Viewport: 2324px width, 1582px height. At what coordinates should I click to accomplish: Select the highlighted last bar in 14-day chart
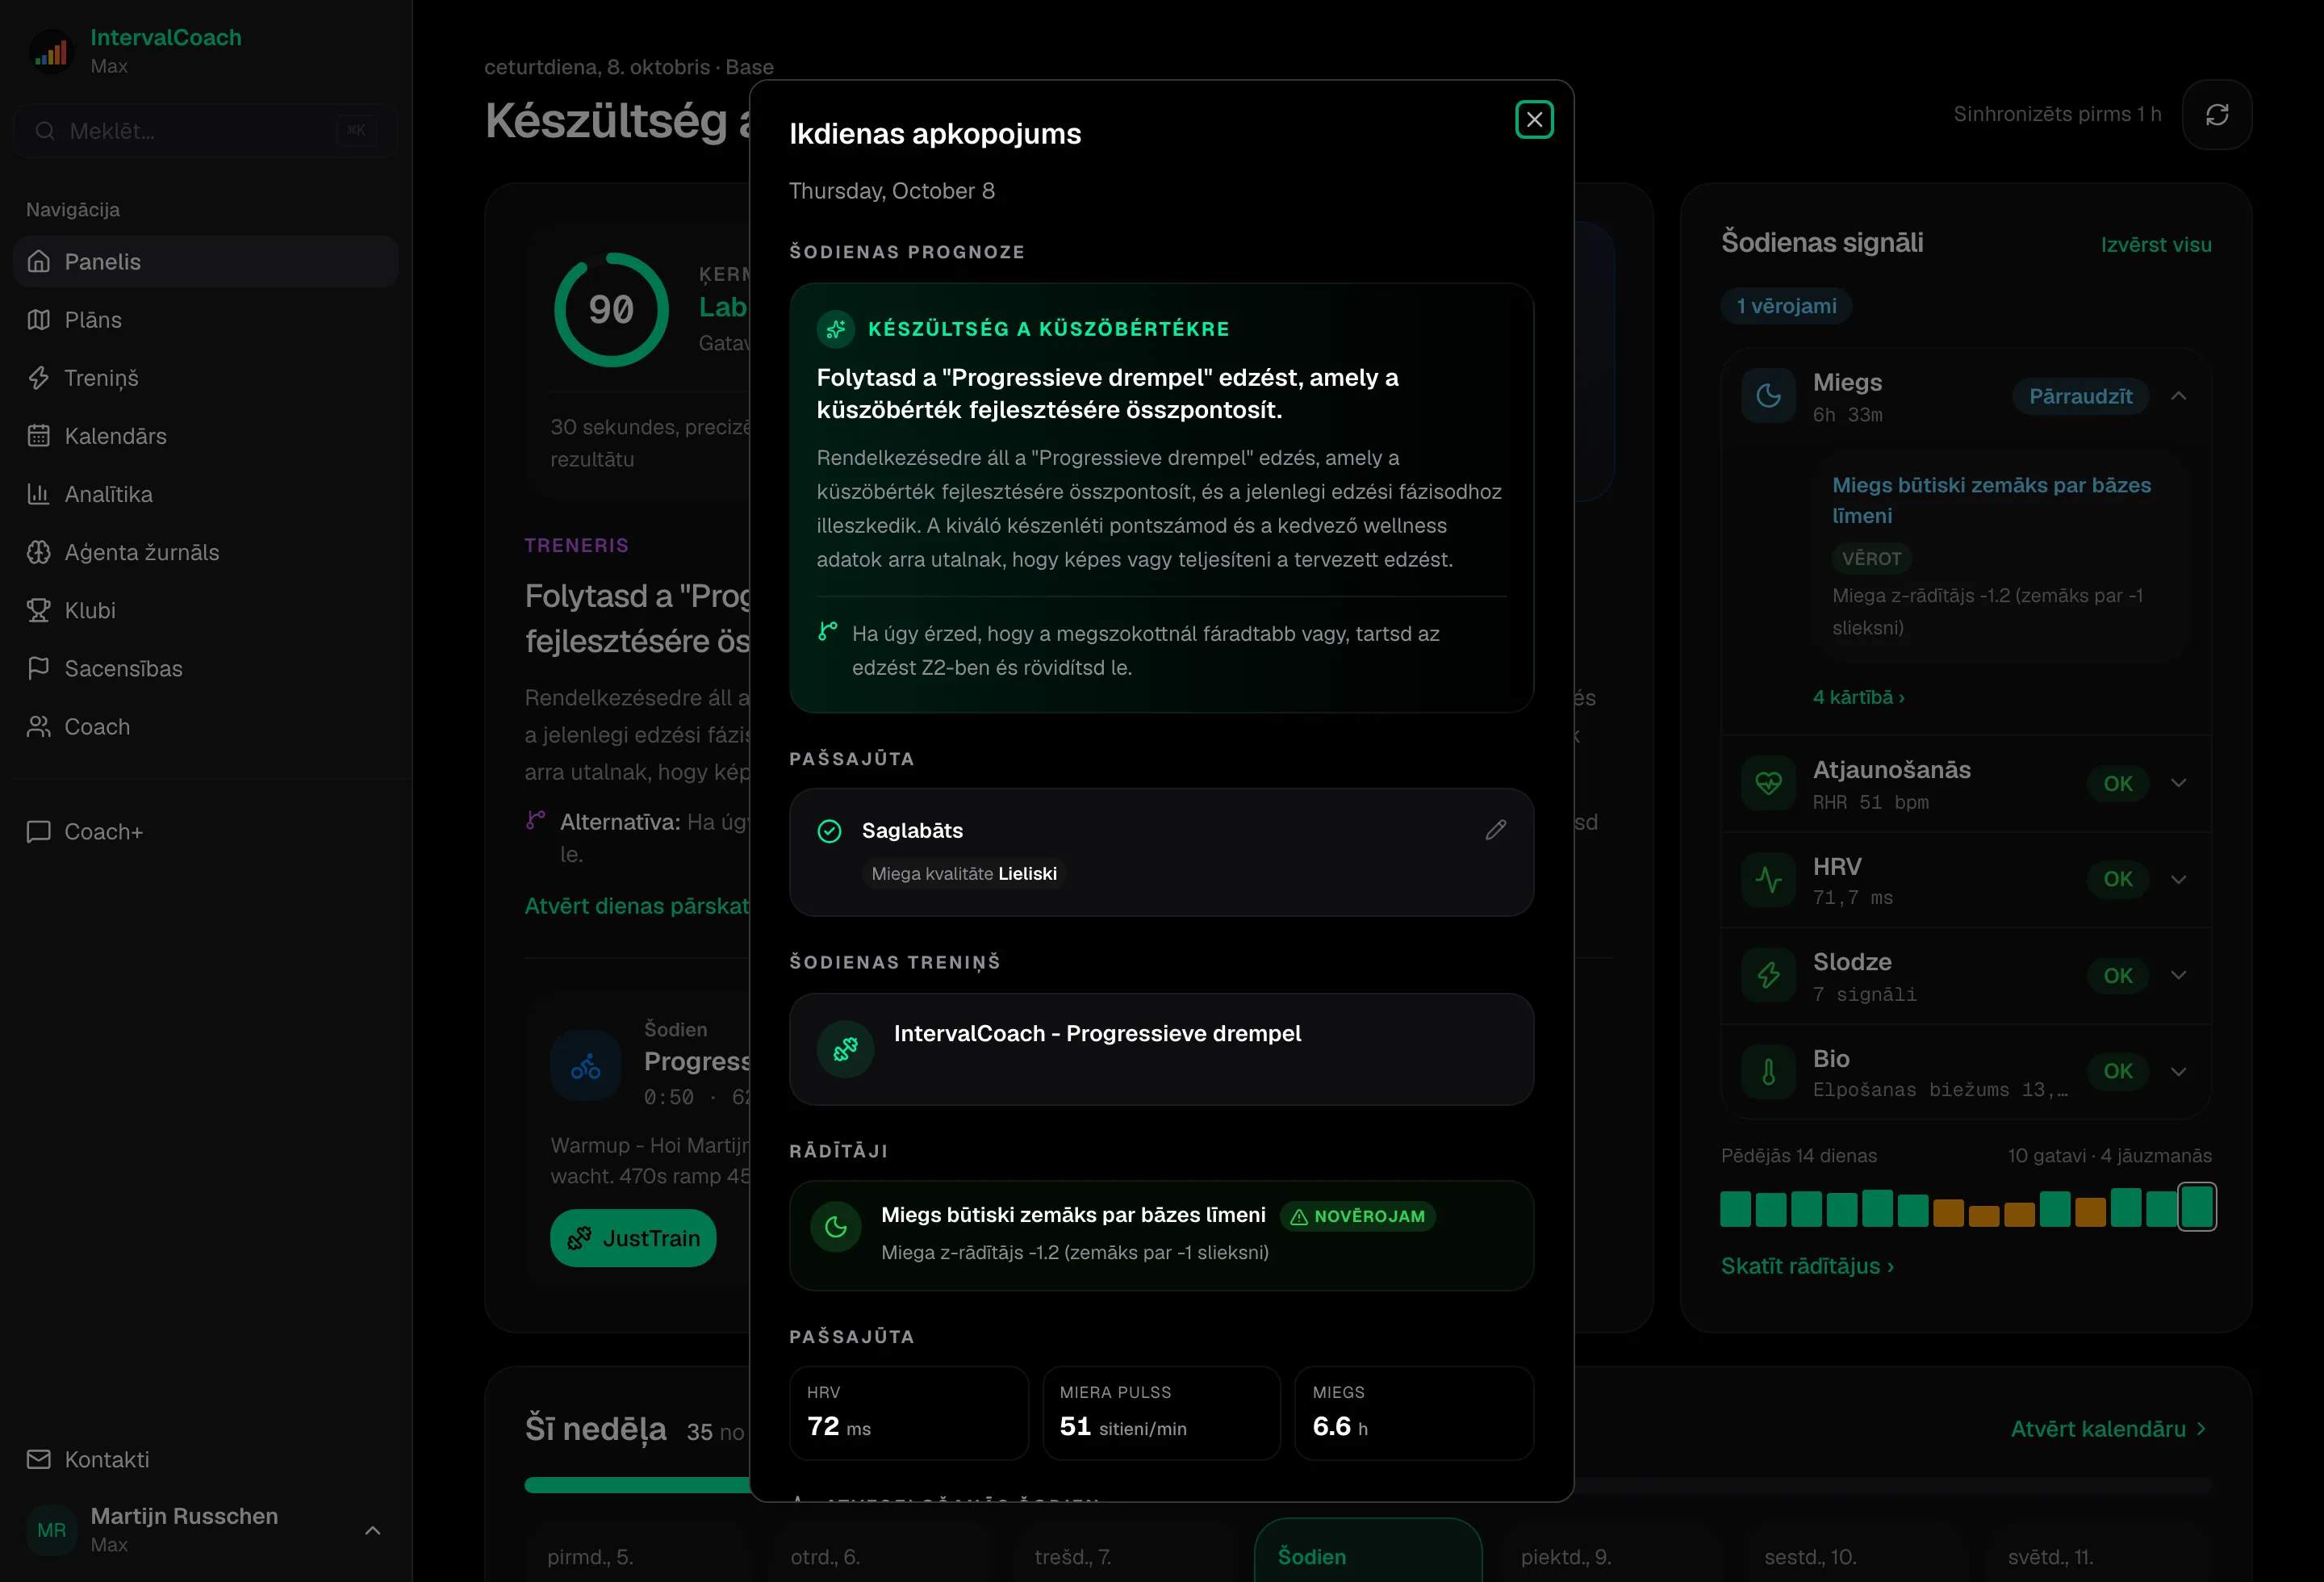tap(2197, 1207)
